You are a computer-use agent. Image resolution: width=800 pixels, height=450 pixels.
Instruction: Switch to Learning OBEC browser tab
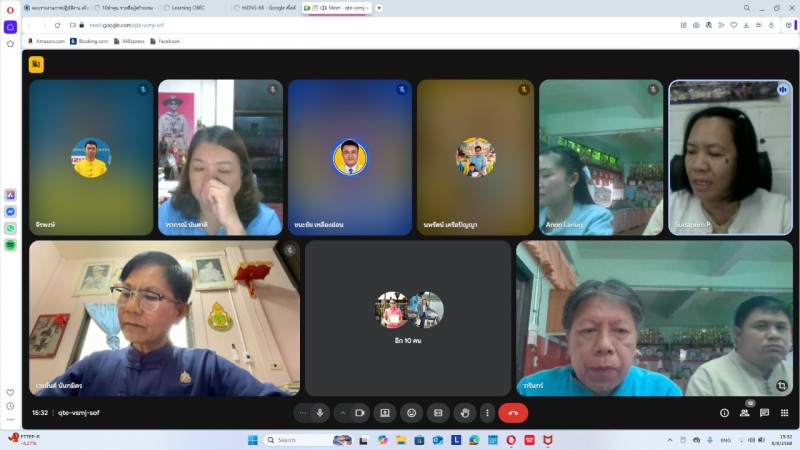tap(196, 8)
